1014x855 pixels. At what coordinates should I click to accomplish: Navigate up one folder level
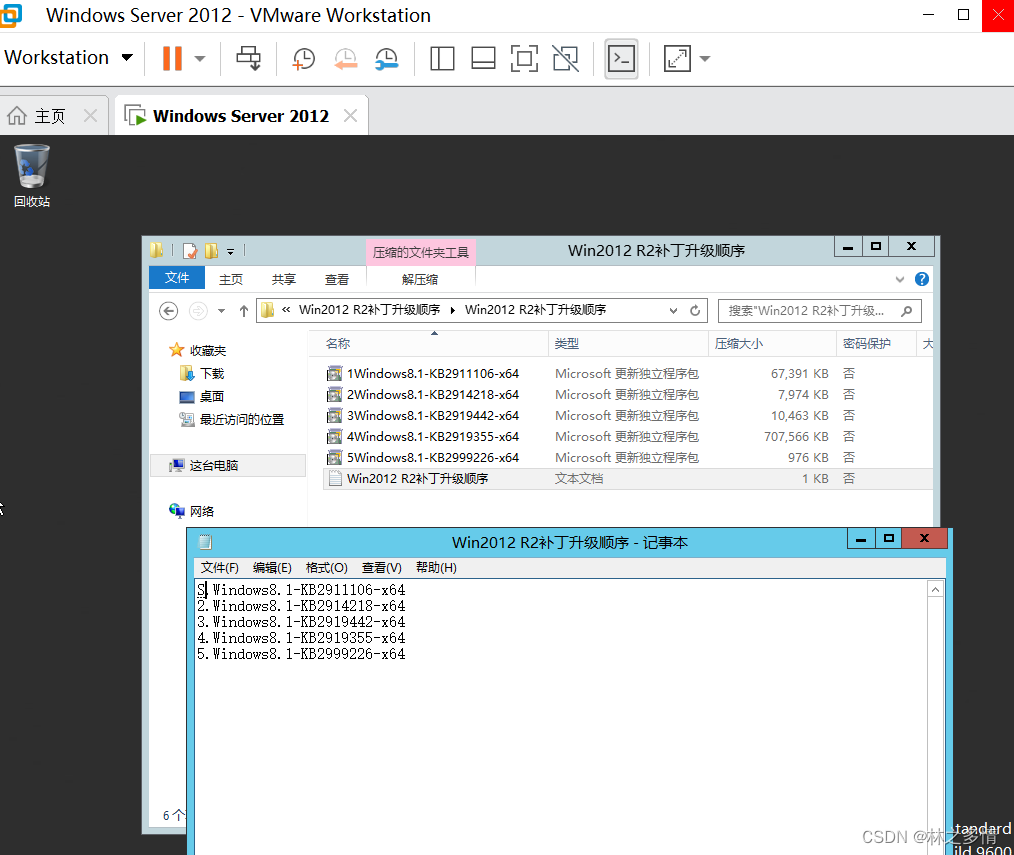click(244, 311)
